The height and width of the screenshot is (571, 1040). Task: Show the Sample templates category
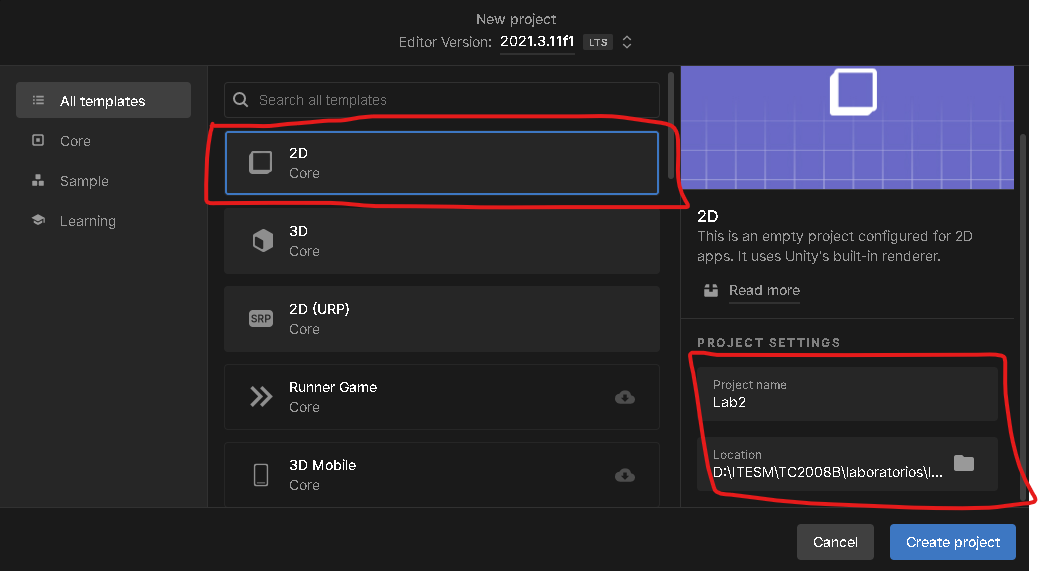[x=84, y=181]
